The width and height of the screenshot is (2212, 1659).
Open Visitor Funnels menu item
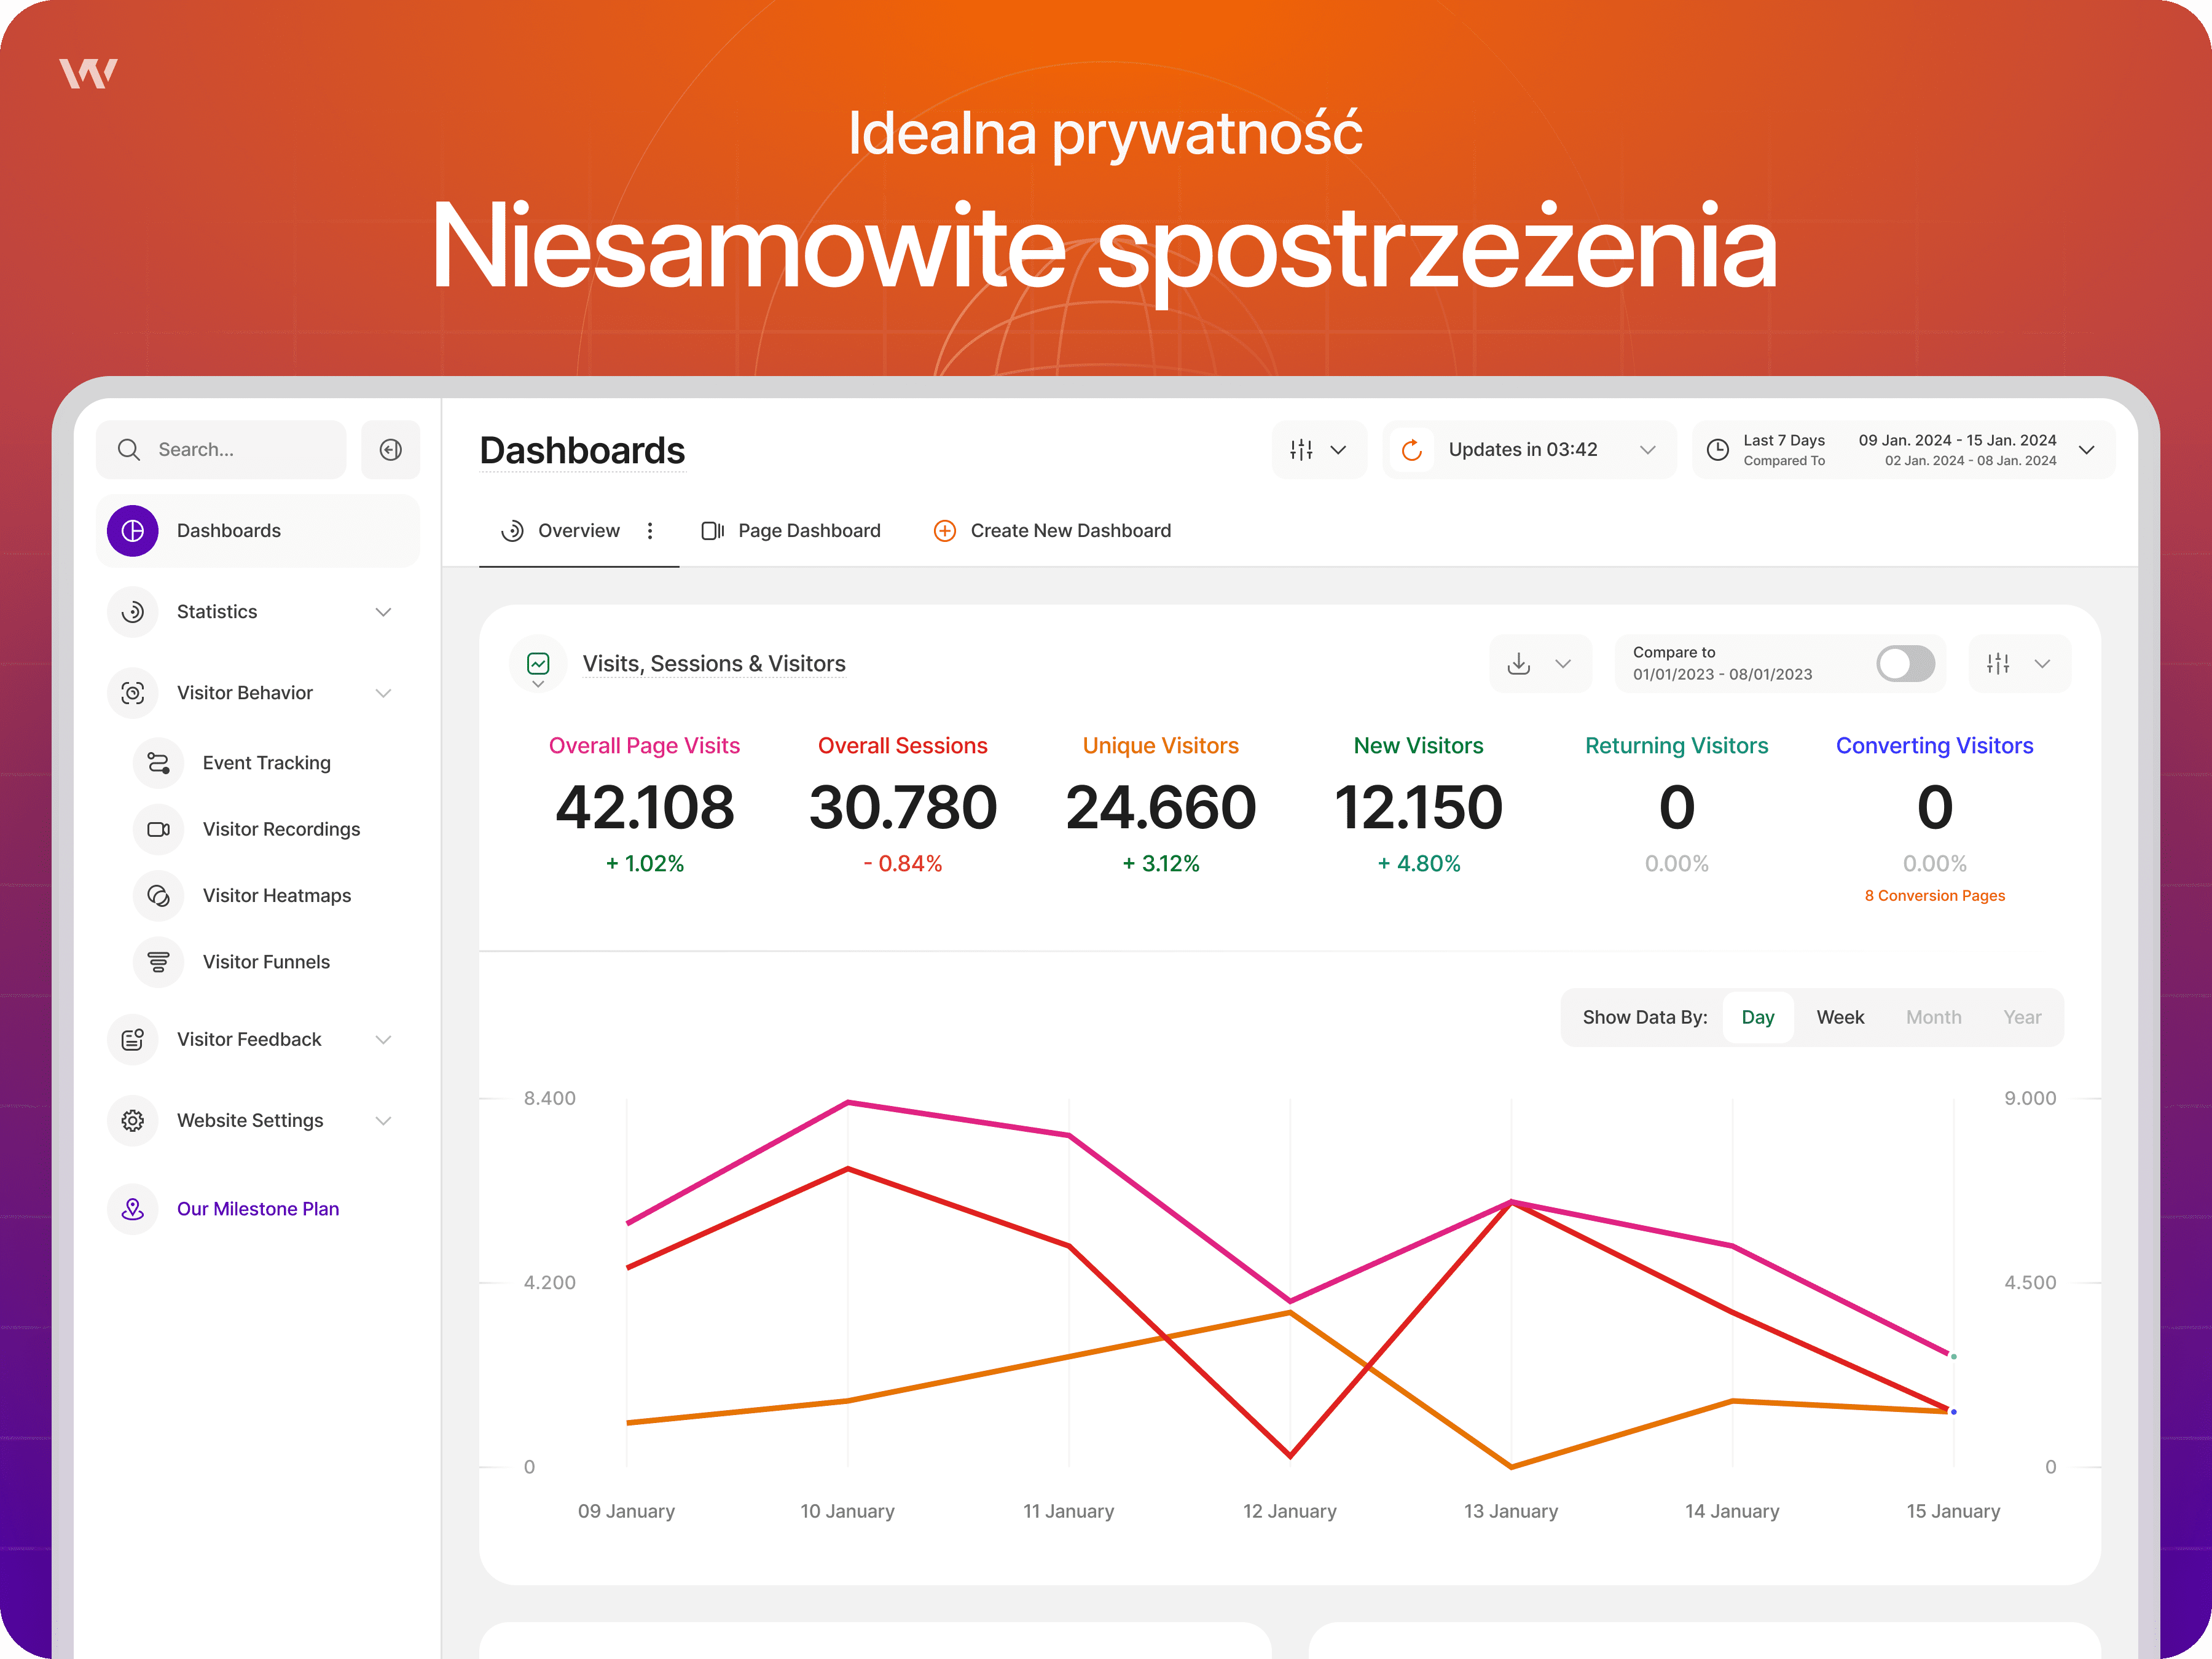pyautogui.click(x=266, y=961)
